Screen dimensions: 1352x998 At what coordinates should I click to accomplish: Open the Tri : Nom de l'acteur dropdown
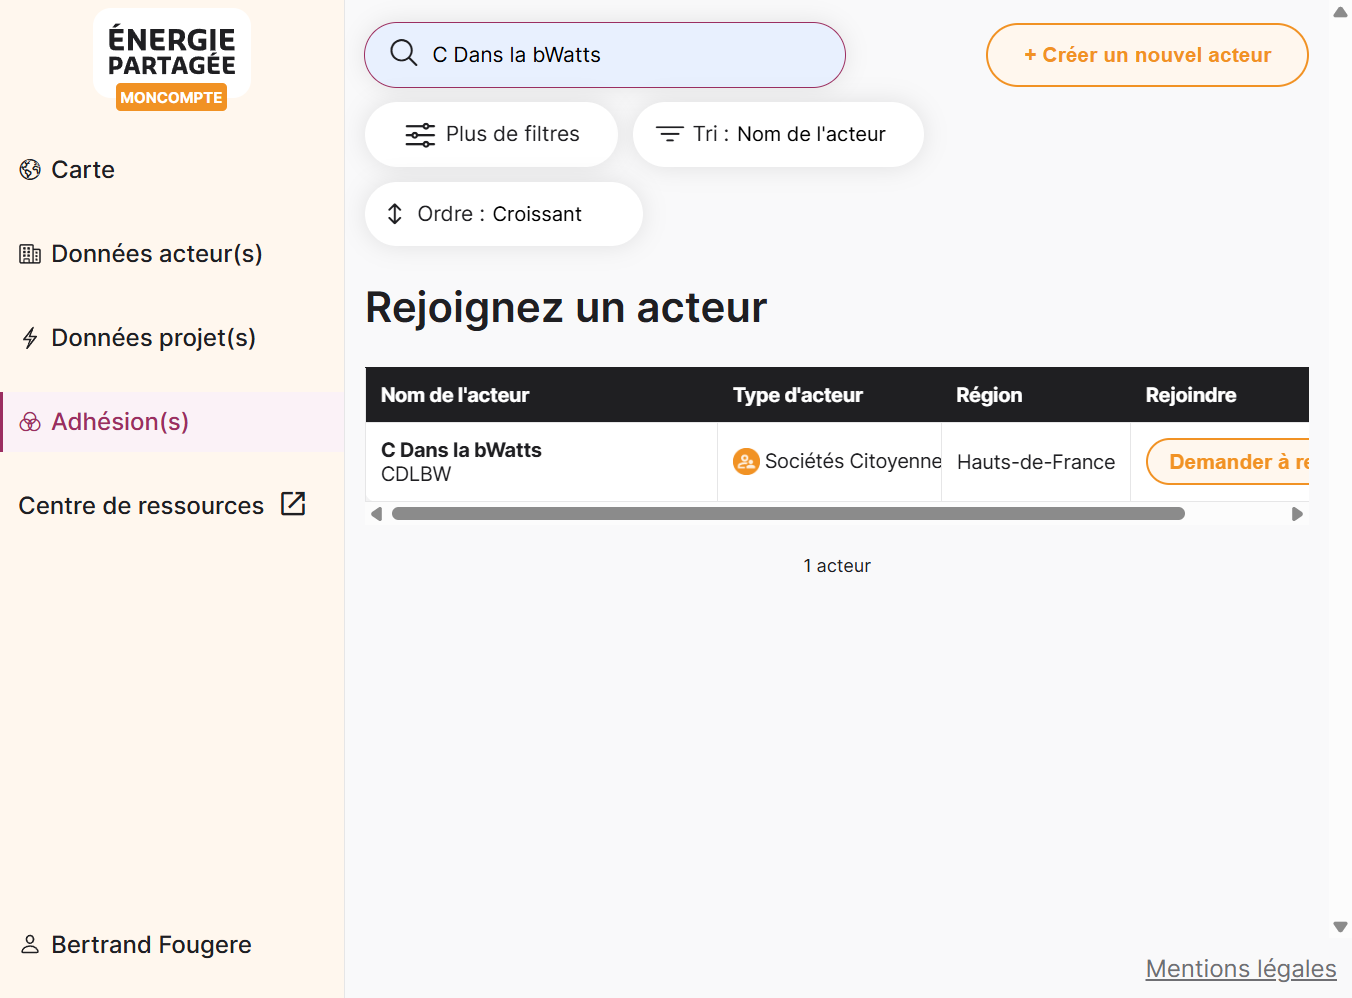[x=778, y=134]
